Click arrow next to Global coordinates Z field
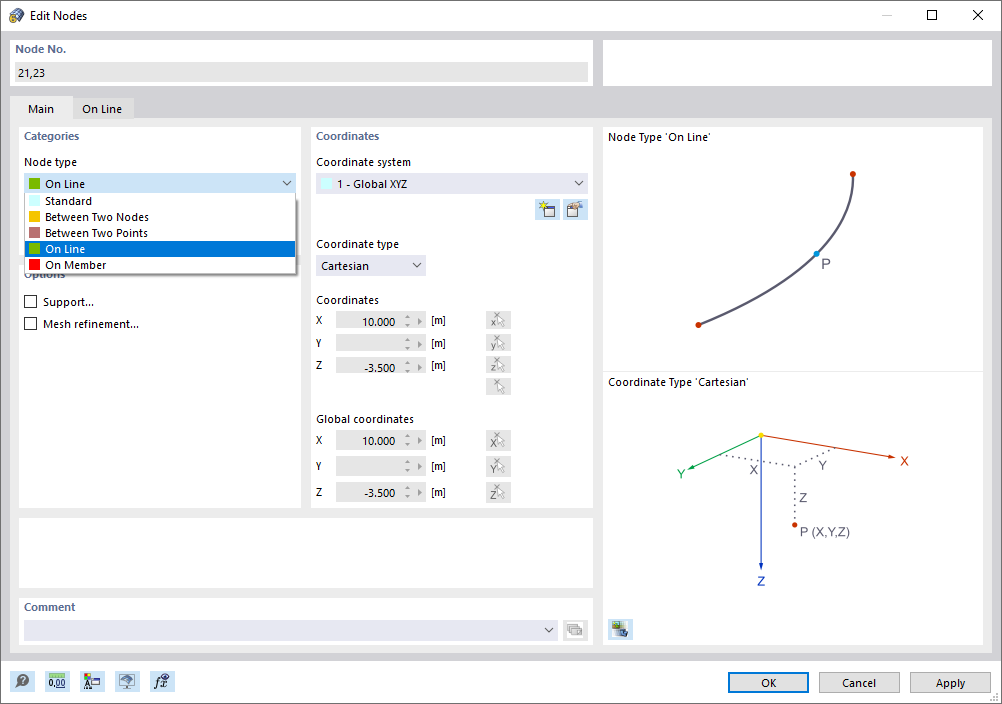 tap(420, 493)
